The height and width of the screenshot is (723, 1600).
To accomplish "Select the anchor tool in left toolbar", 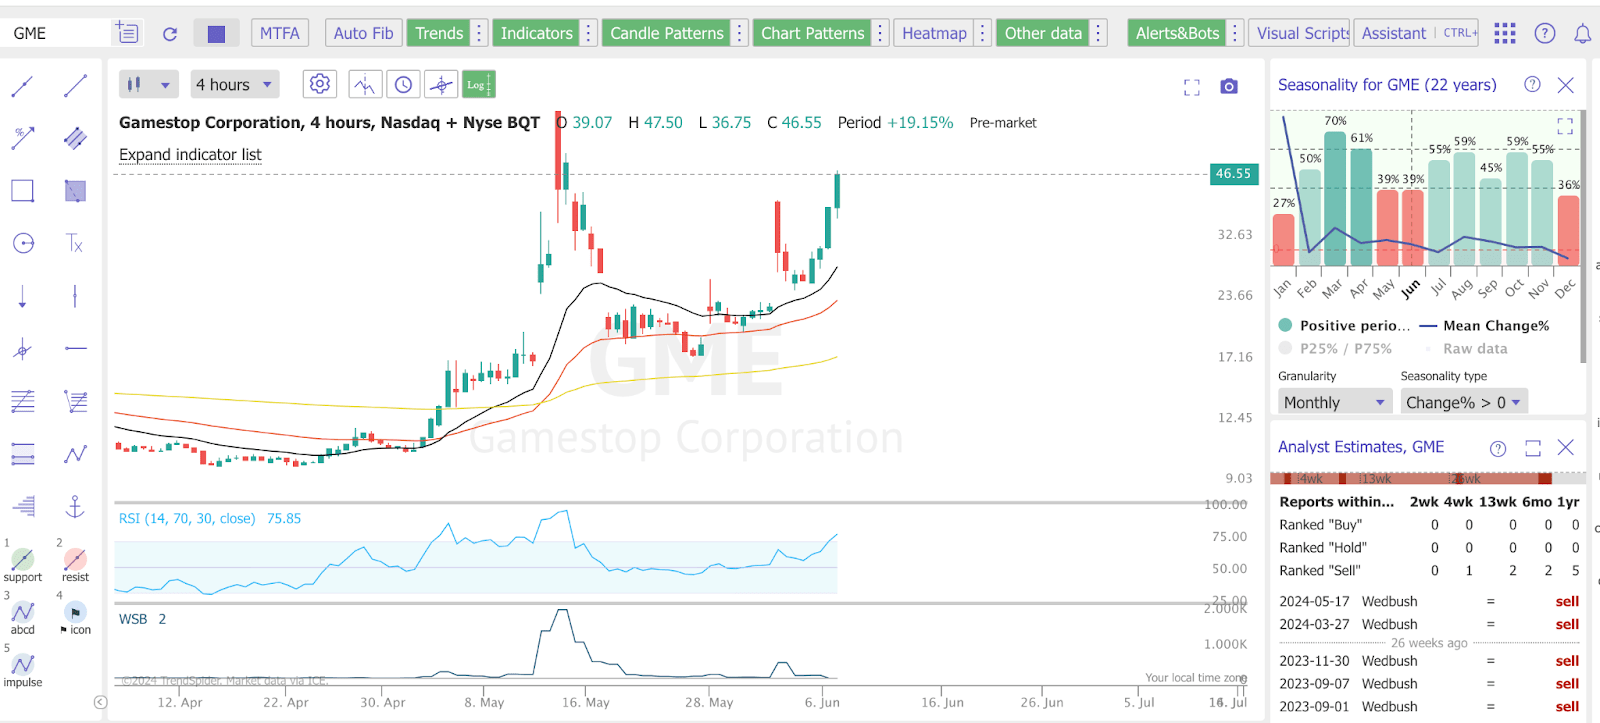I will pyautogui.click(x=75, y=507).
